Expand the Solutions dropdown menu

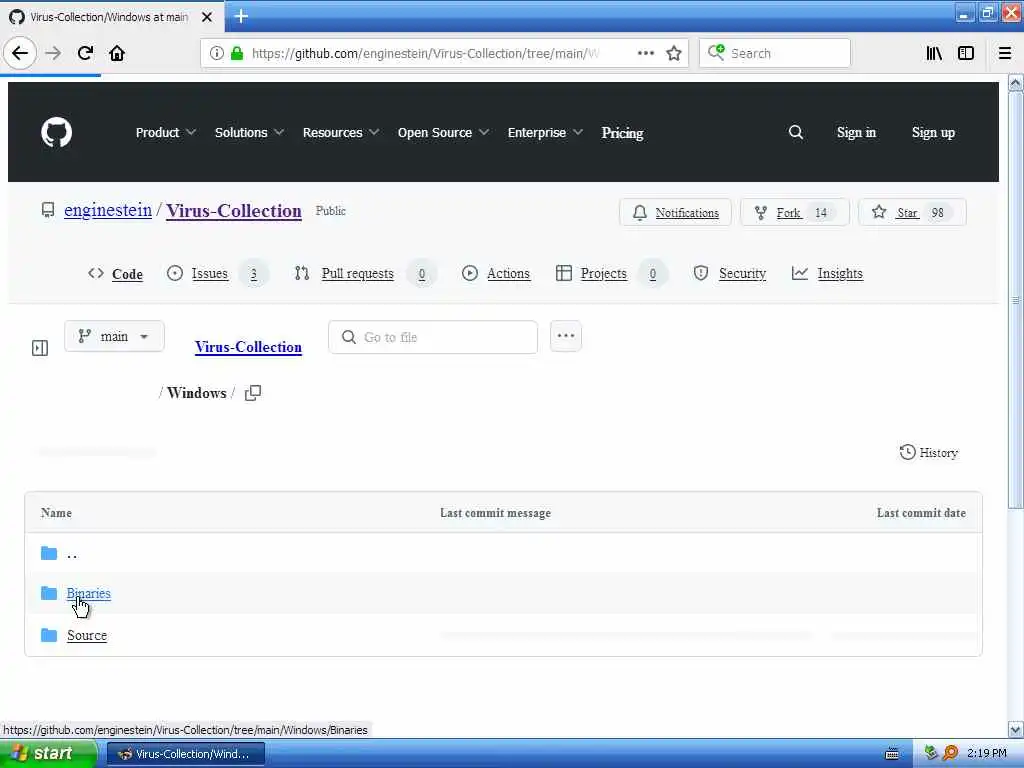[249, 133]
